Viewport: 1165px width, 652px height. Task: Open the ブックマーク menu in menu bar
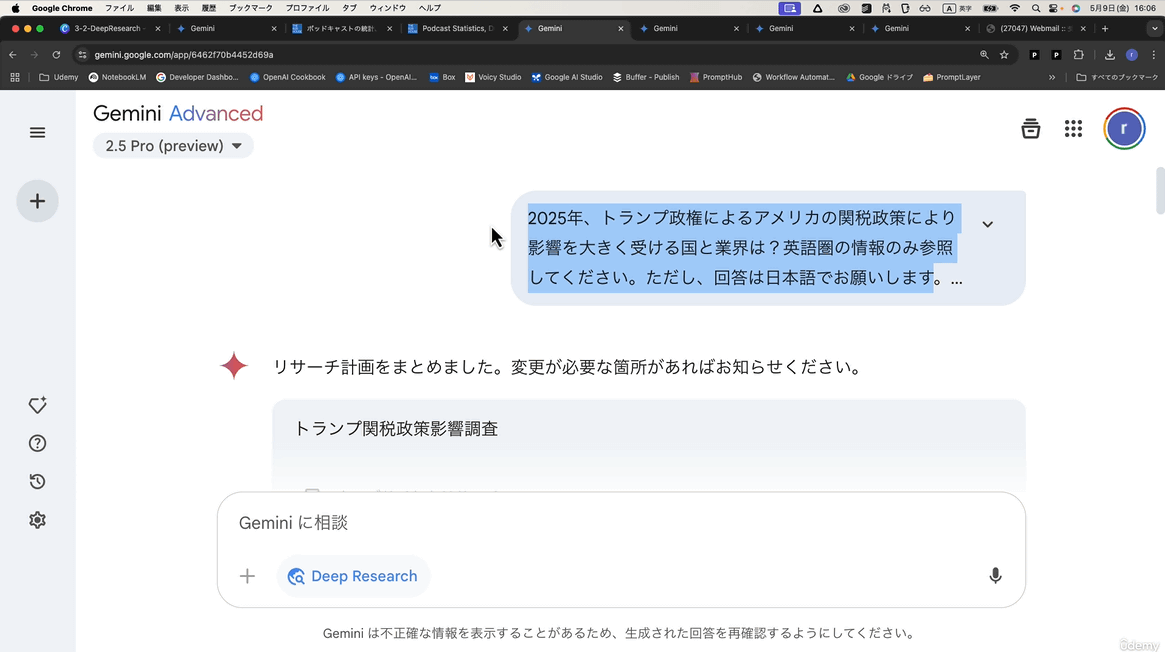[250, 8]
